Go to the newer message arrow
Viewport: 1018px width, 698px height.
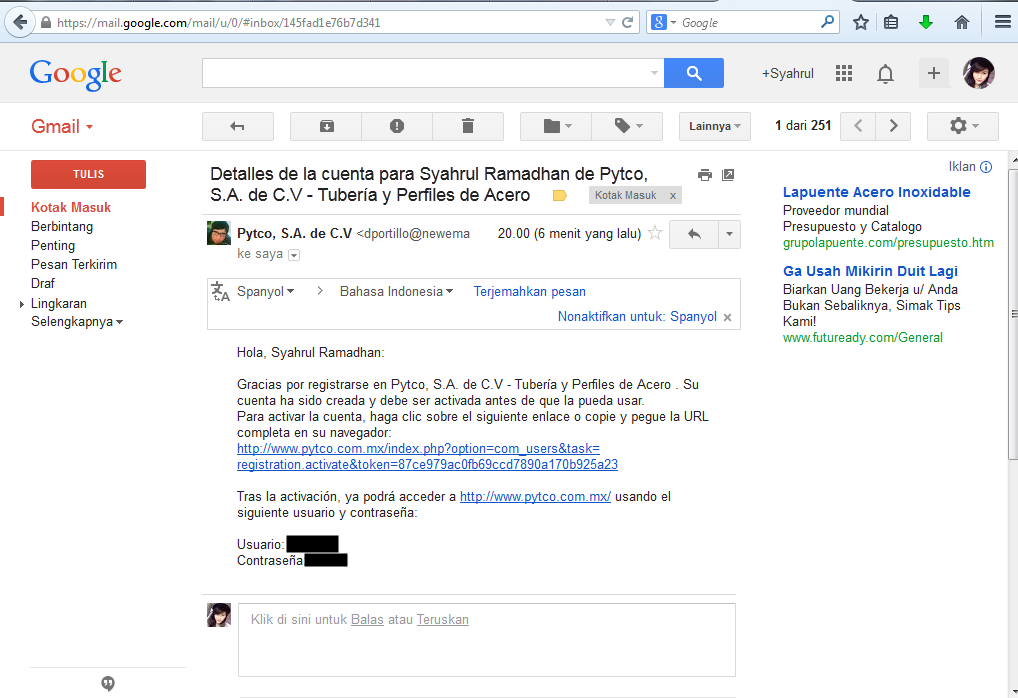858,126
